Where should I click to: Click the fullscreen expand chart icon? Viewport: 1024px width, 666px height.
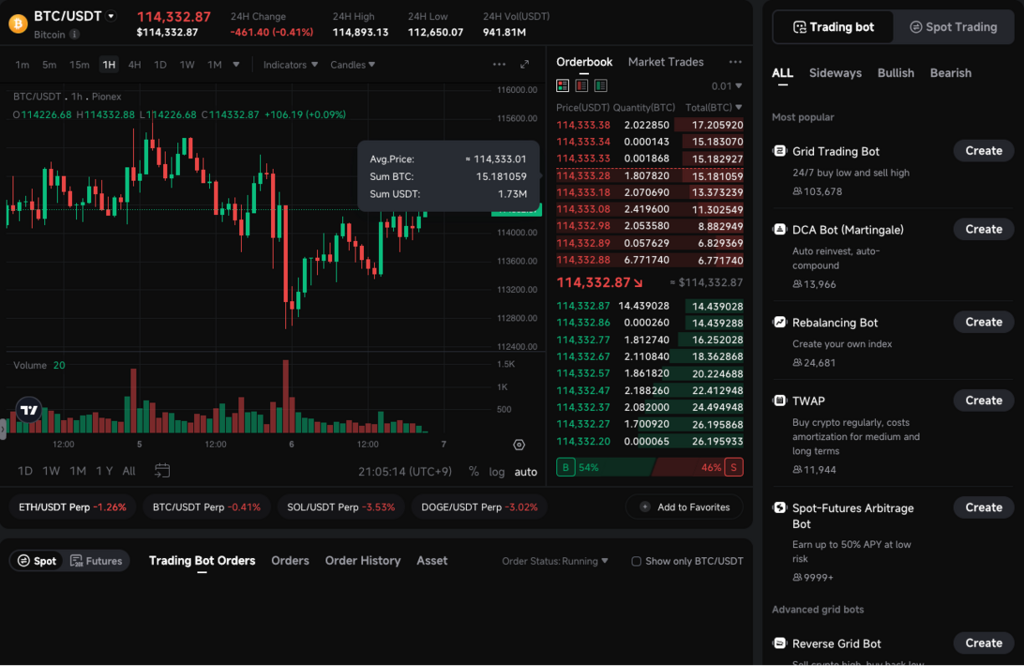pos(525,65)
